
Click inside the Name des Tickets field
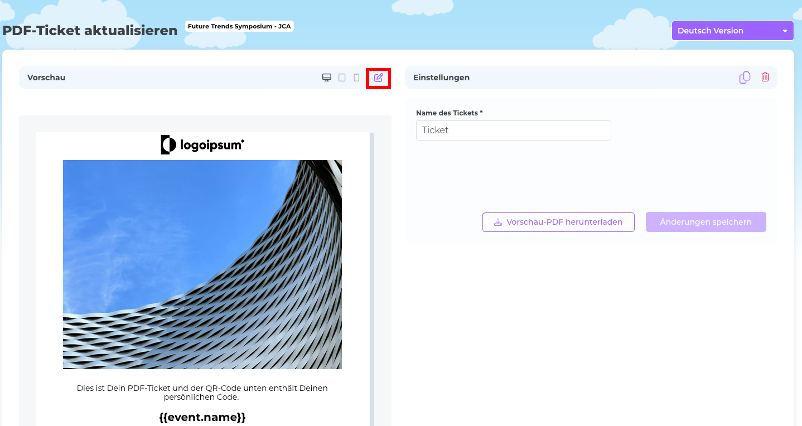[x=513, y=130]
